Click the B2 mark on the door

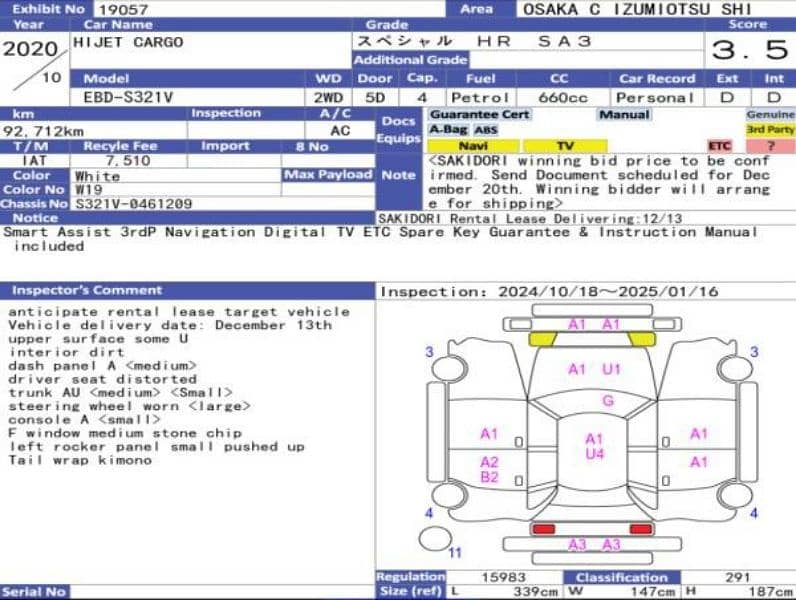coord(489,477)
